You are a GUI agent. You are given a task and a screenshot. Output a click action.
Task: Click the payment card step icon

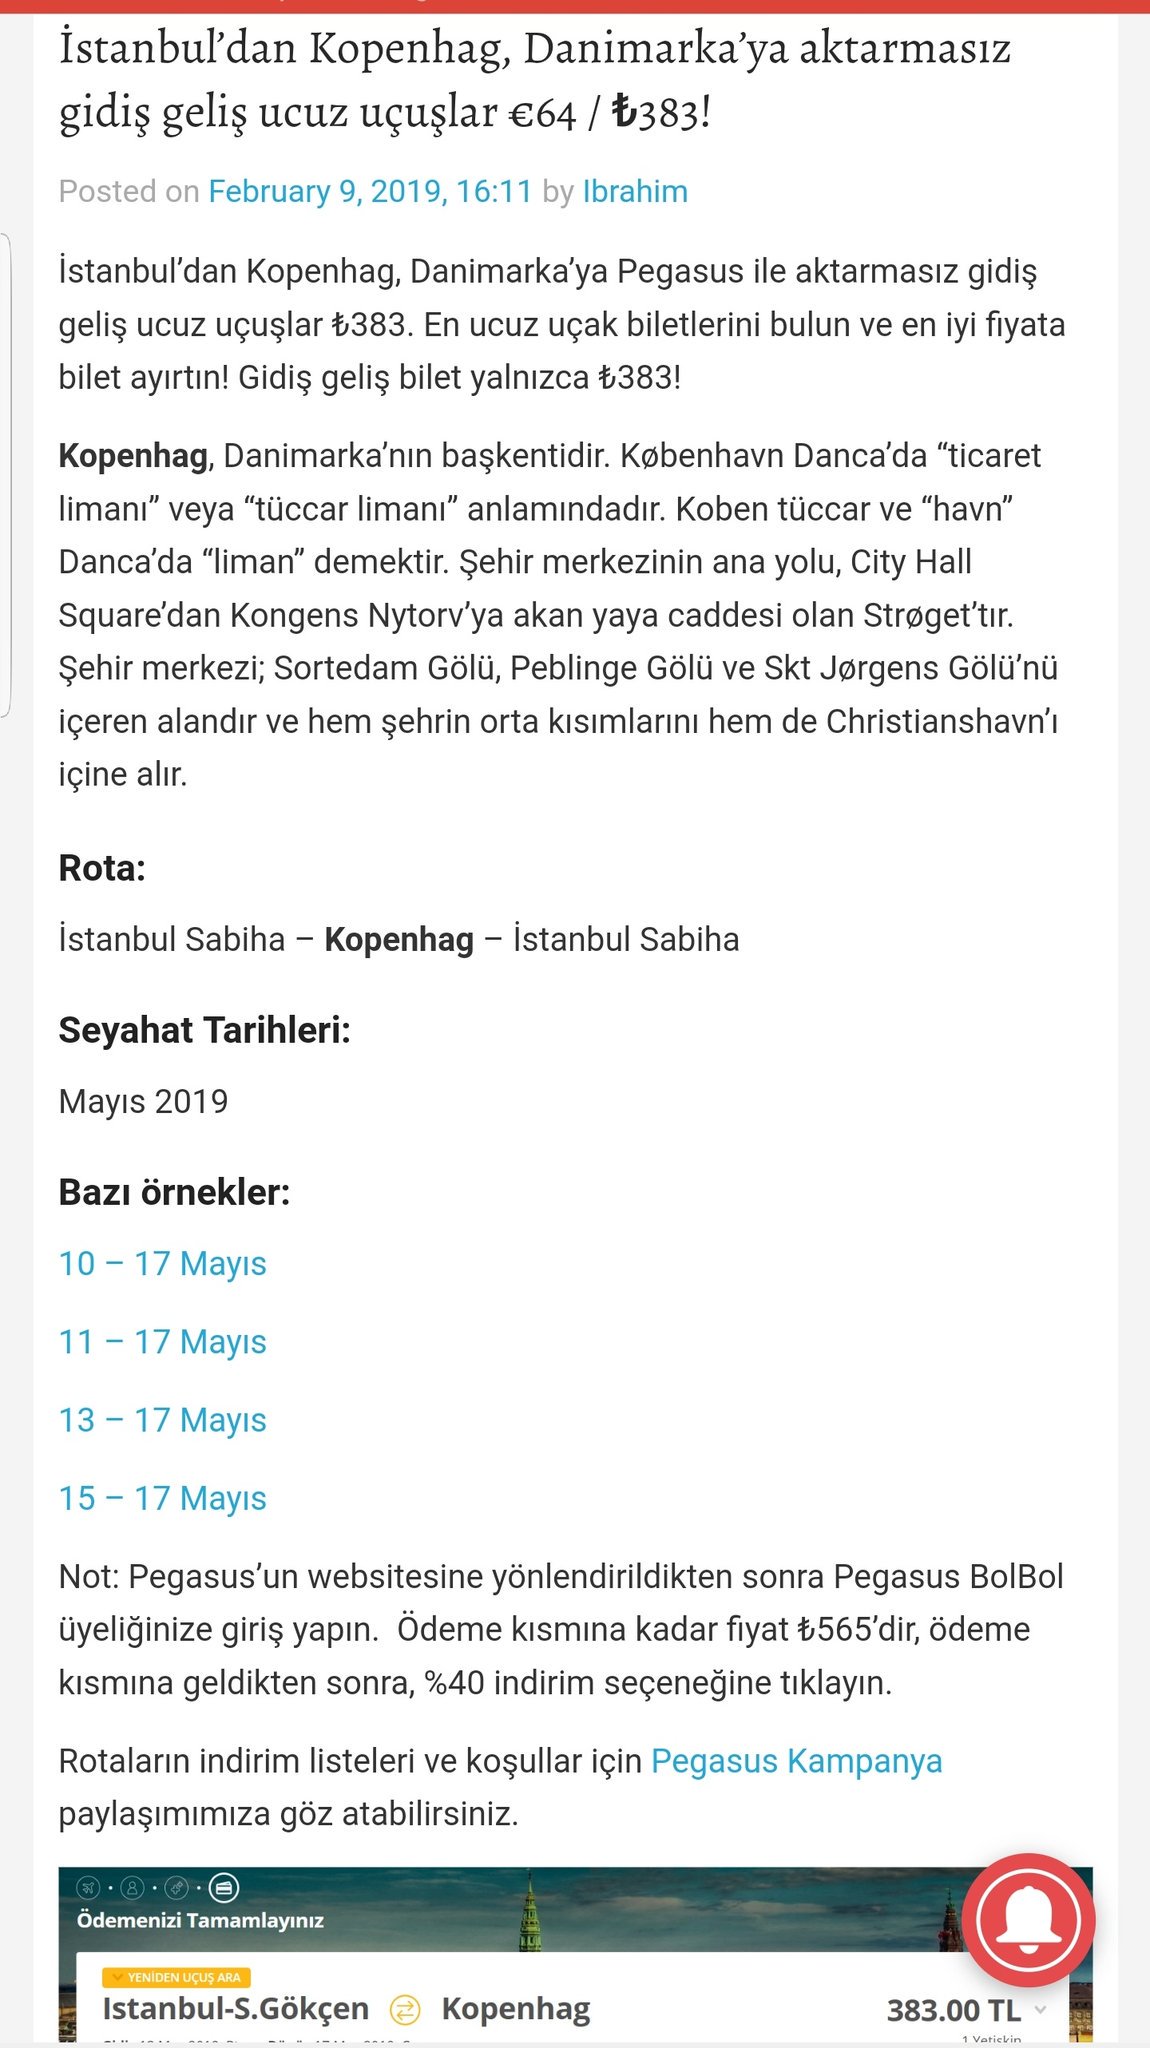pos(224,1888)
